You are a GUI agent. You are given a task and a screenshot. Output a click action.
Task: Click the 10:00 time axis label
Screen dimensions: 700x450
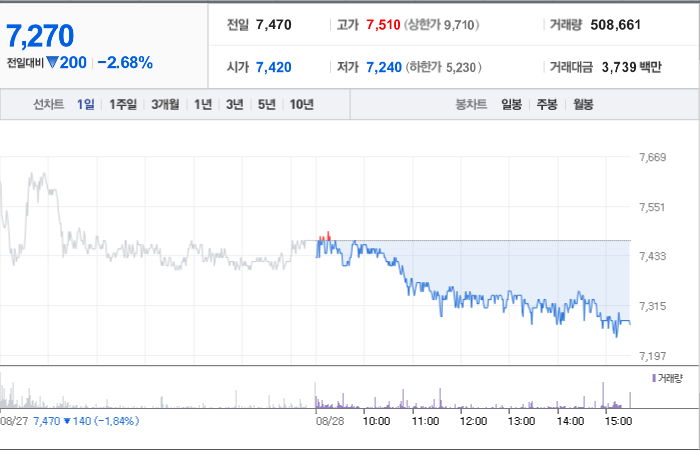tap(376, 421)
